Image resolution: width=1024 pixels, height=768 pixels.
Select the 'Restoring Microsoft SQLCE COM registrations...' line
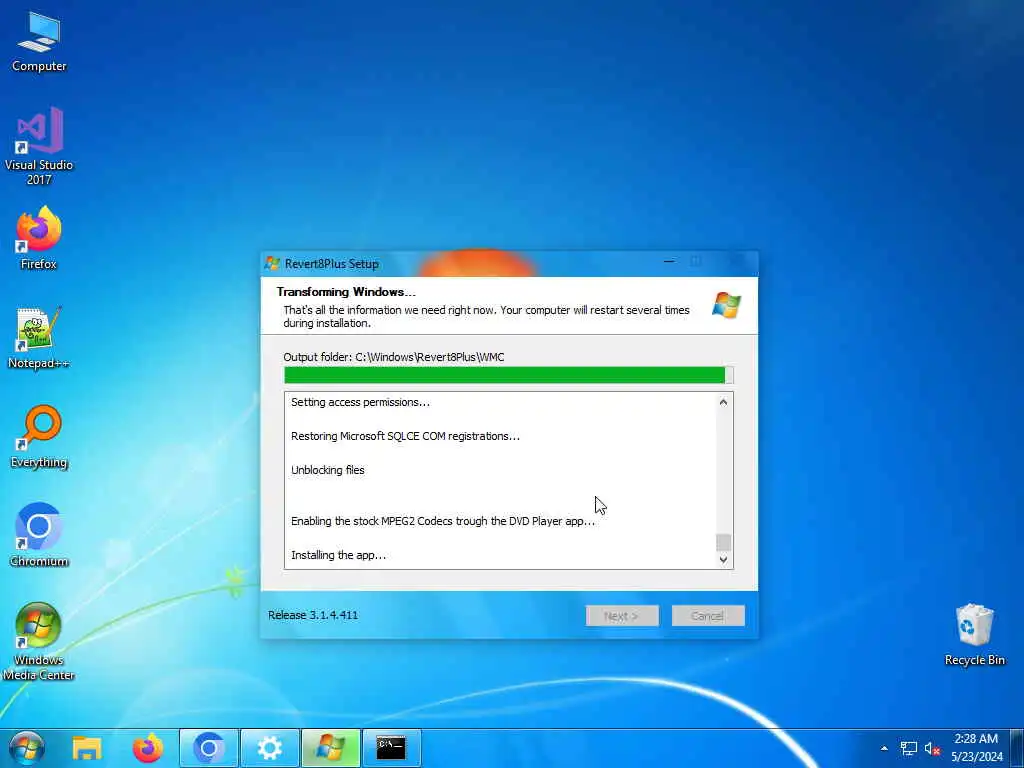click(x=405, y=436)
